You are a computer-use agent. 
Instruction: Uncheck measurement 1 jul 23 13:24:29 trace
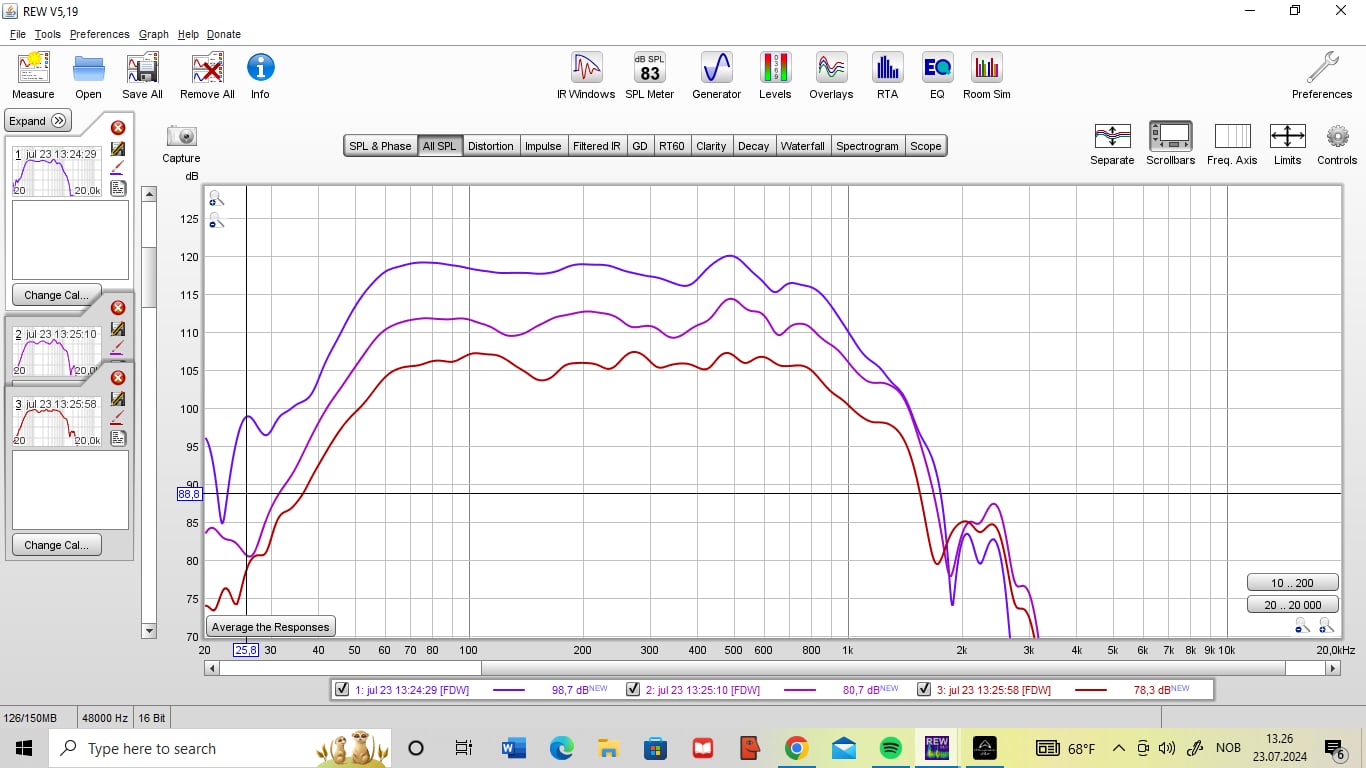pos(343,689)
